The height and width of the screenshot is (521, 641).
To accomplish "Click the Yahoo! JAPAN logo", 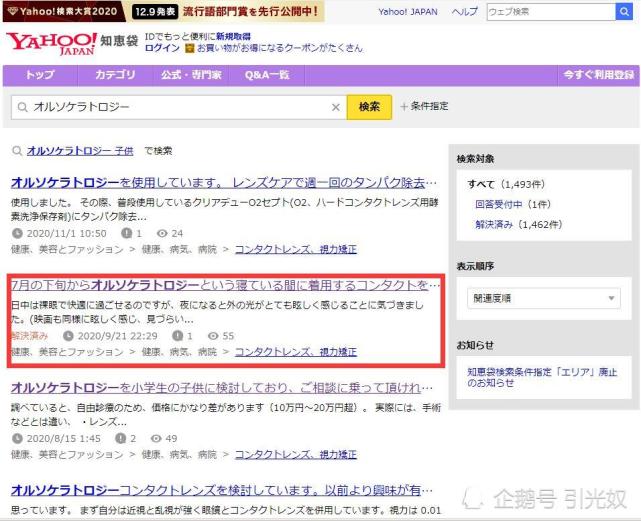I will [x=52, y=43].
